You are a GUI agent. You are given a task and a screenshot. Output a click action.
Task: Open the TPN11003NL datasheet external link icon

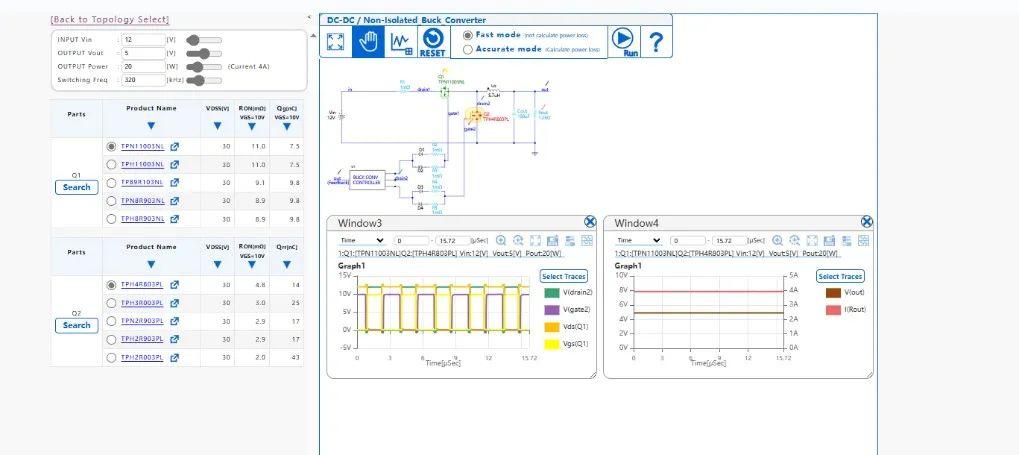(174, 147)
